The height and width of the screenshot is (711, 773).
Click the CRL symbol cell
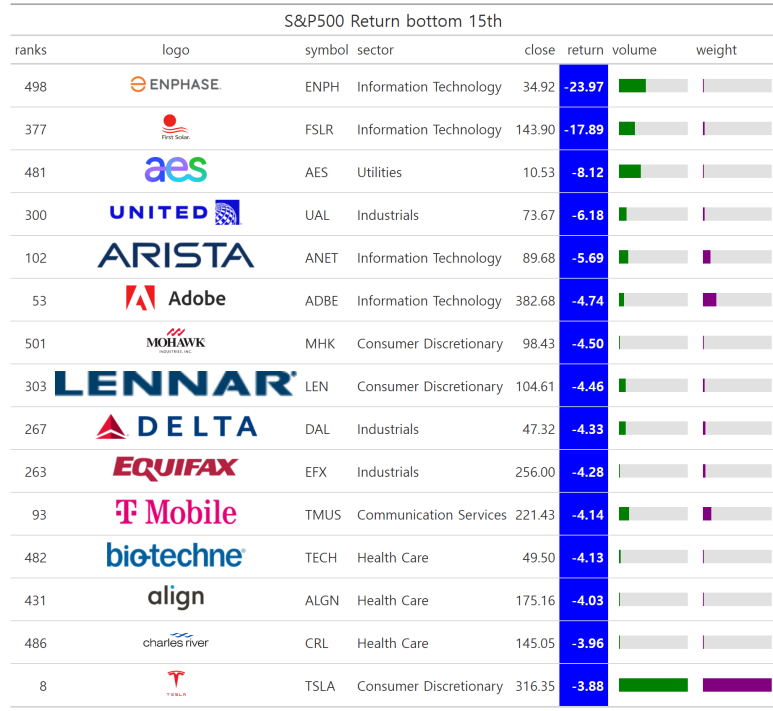(x=316, y=643)
